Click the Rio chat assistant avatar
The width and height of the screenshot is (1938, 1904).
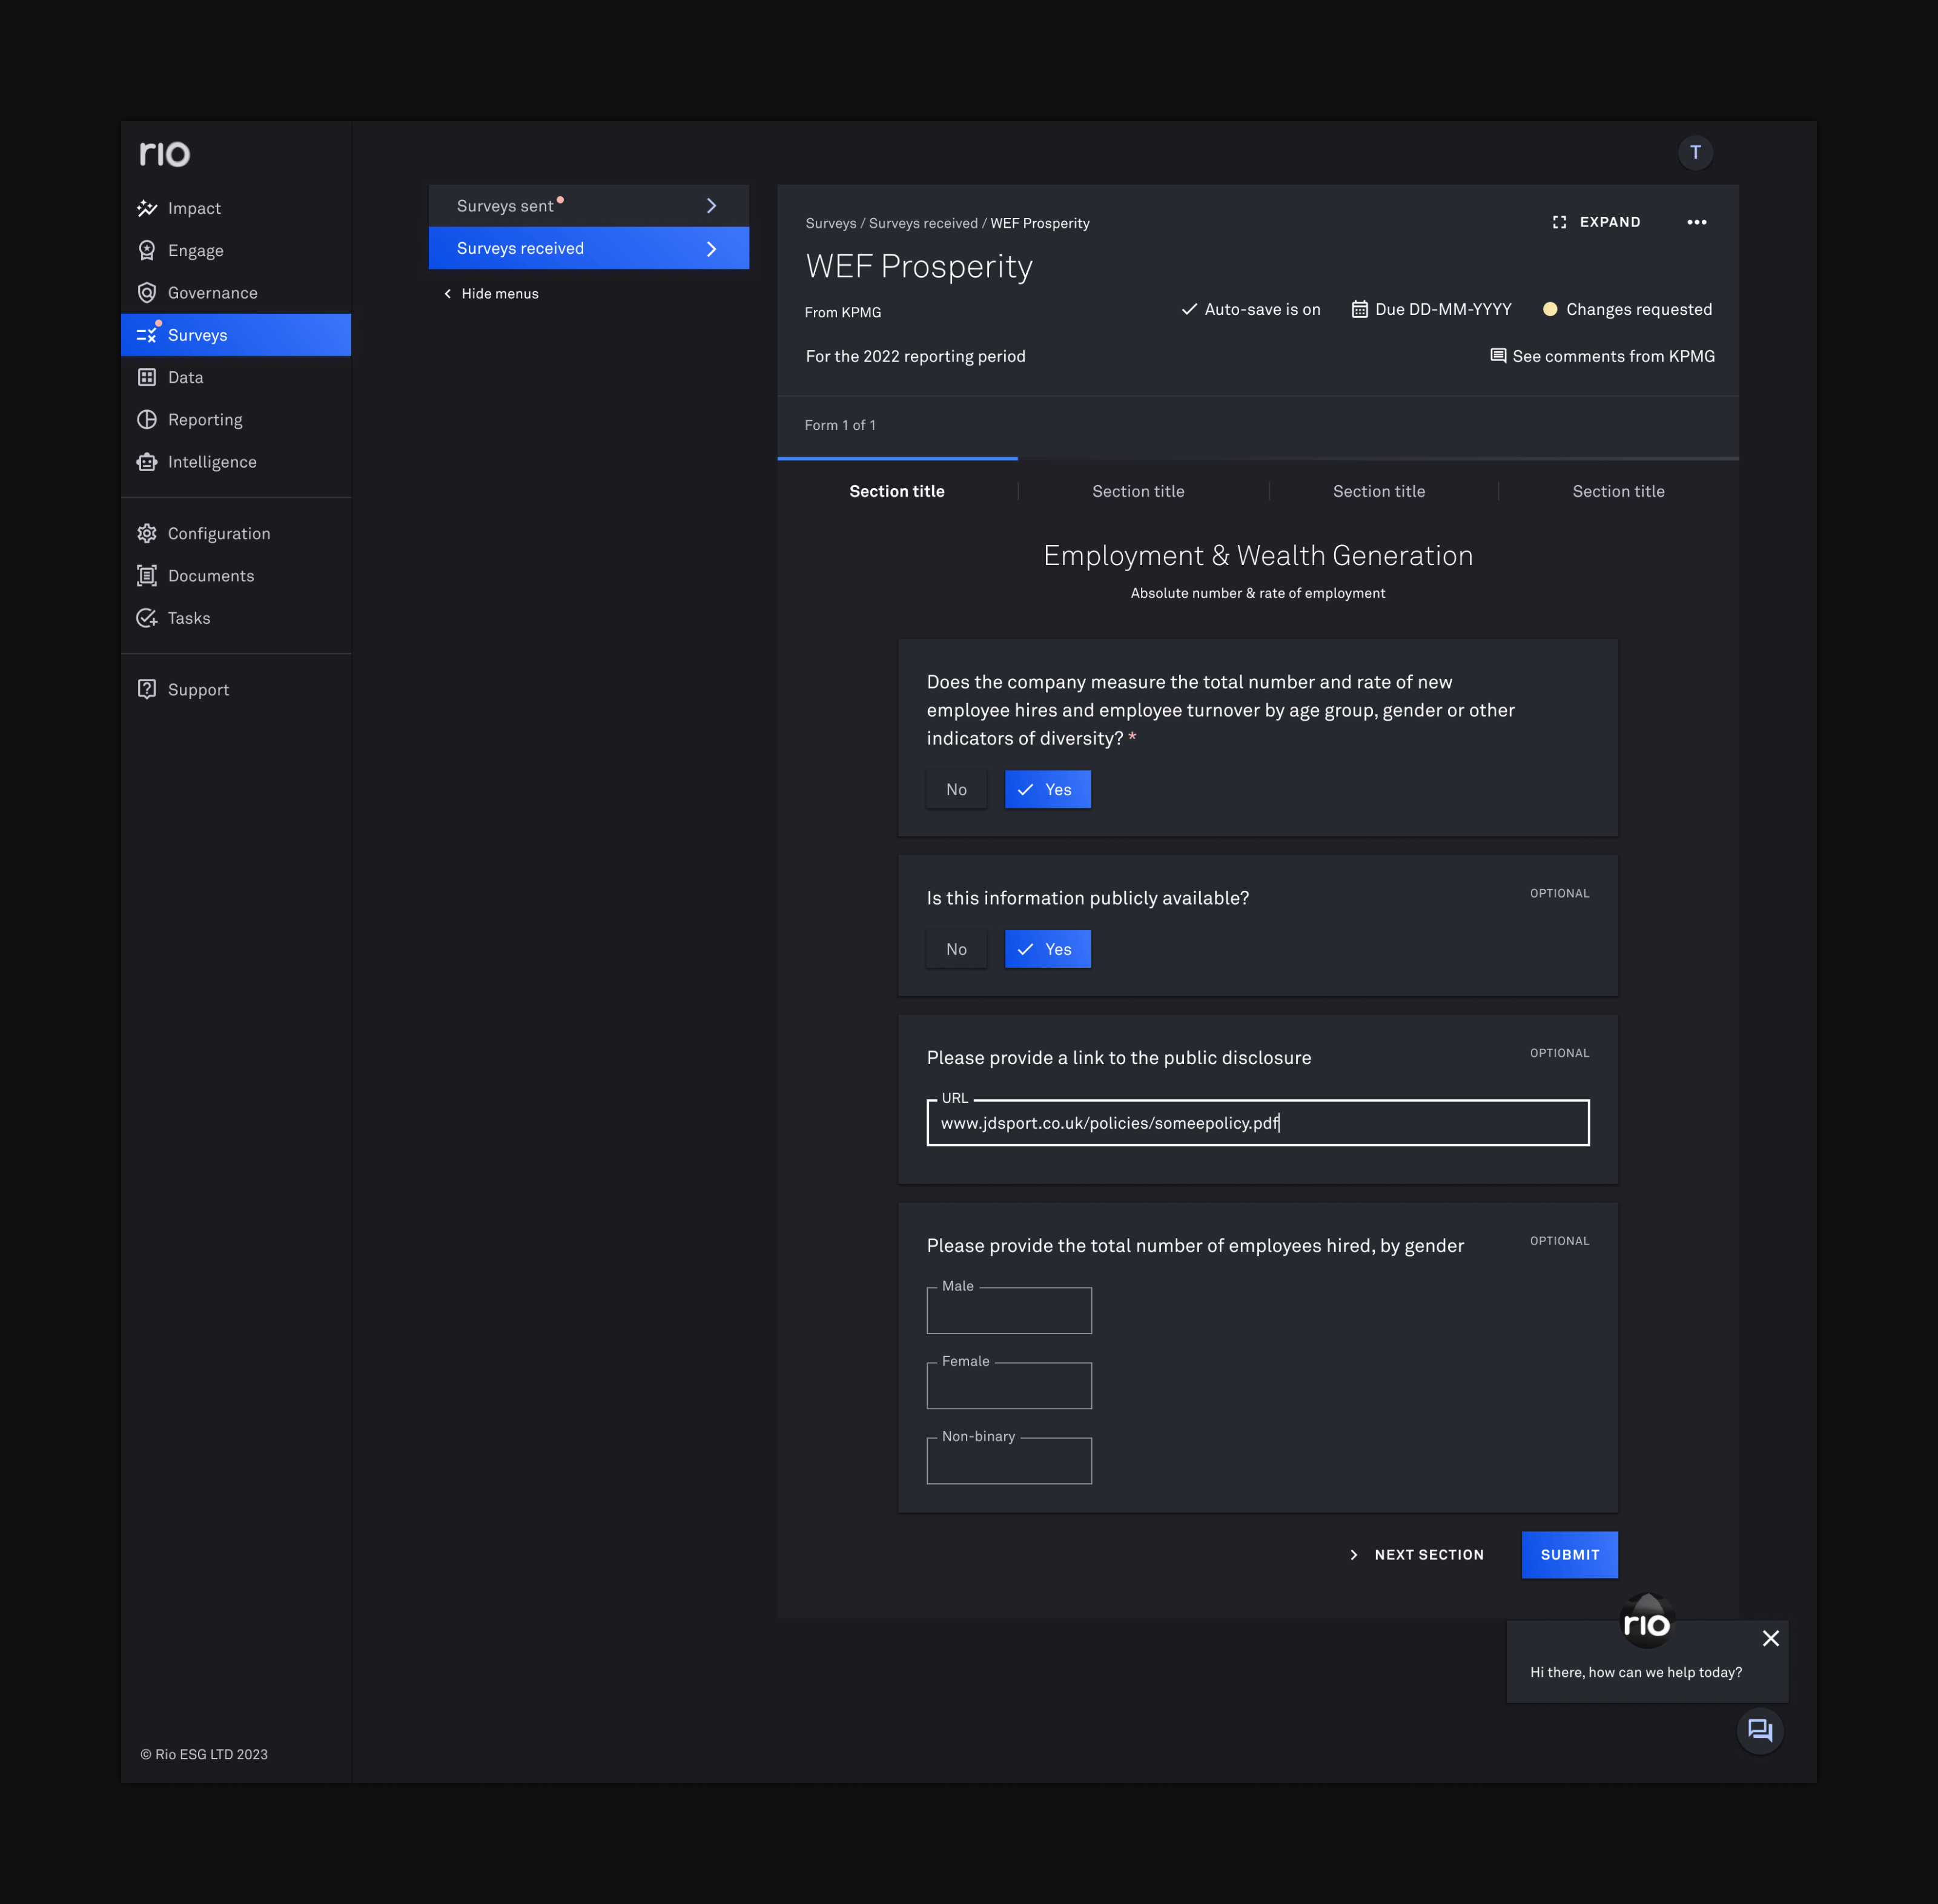pos(1646,1622)
